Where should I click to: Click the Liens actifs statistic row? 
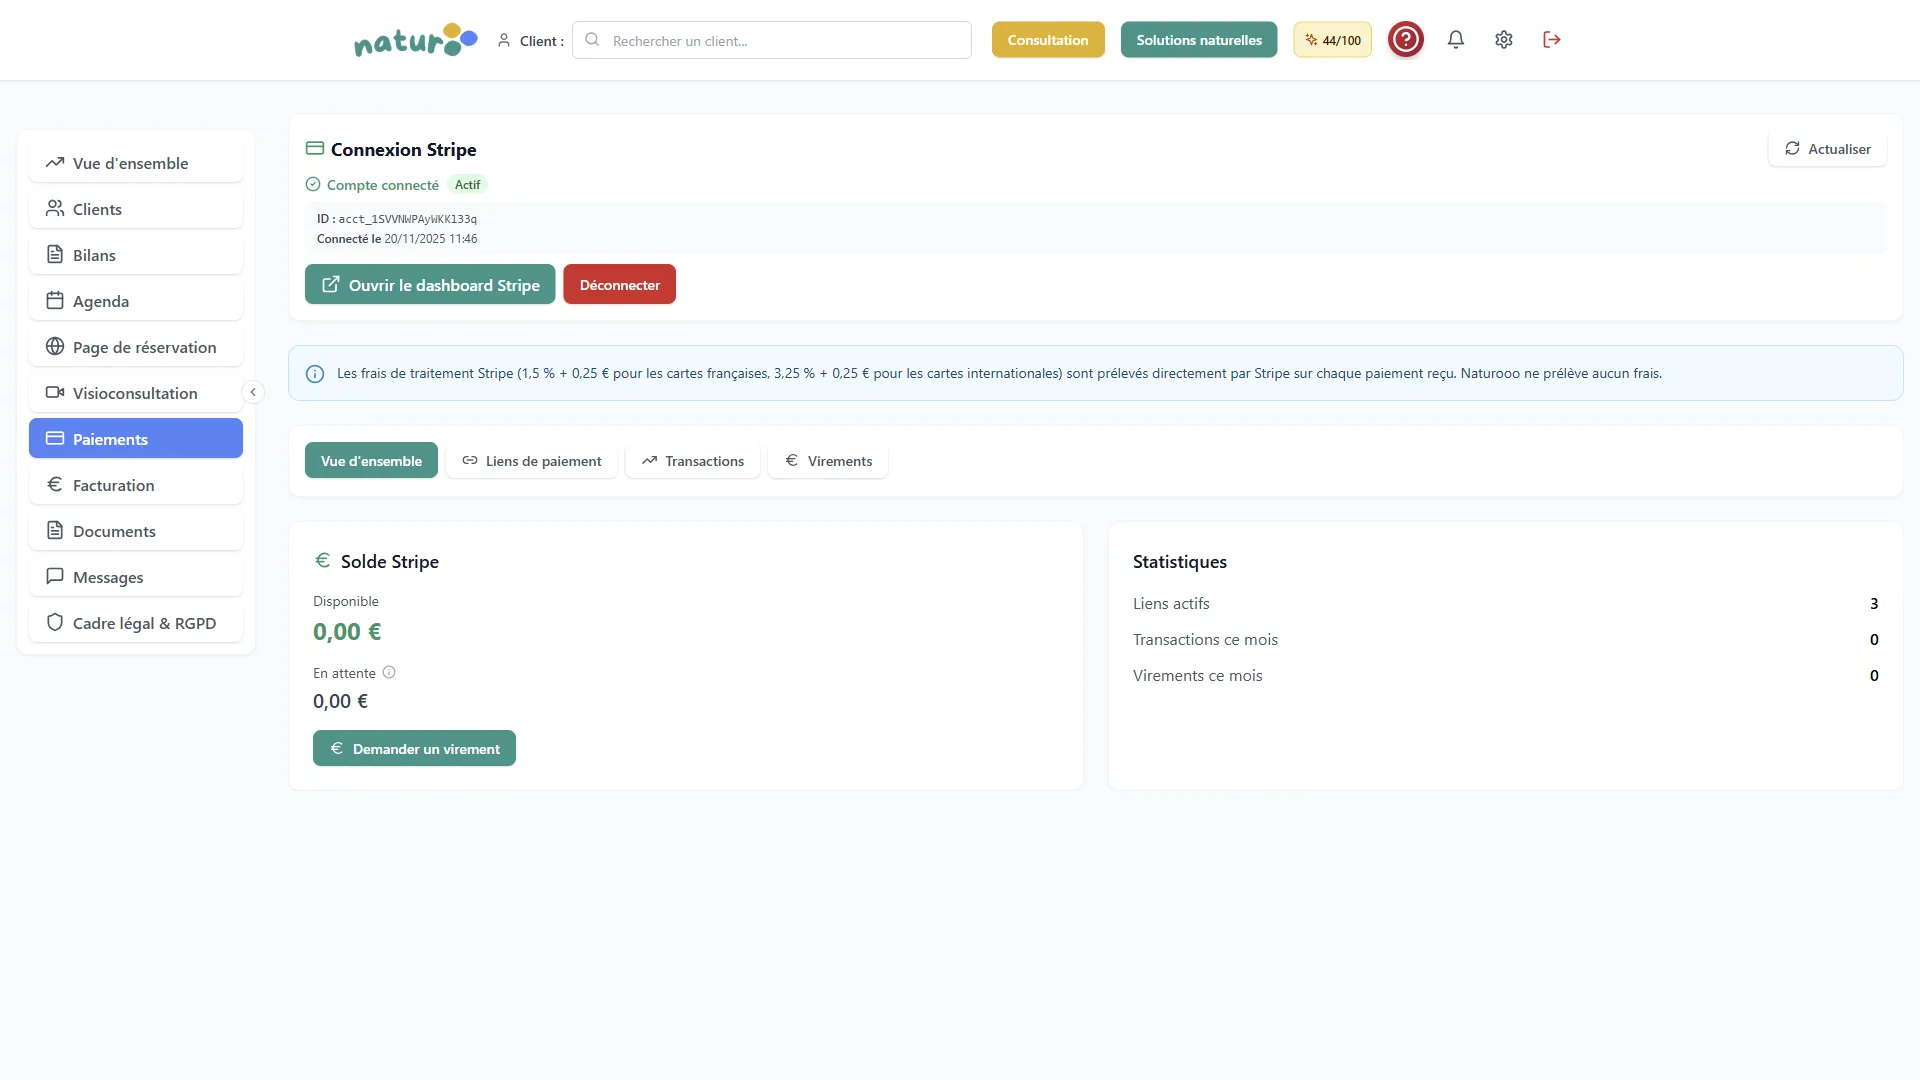tap(1506, 604)
